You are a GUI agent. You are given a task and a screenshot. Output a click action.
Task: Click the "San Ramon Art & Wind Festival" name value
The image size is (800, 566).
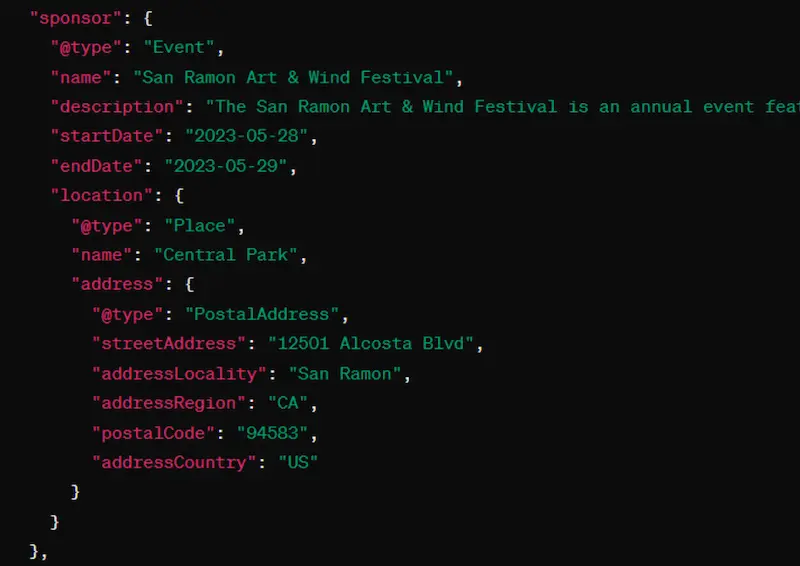pos(298,77)
